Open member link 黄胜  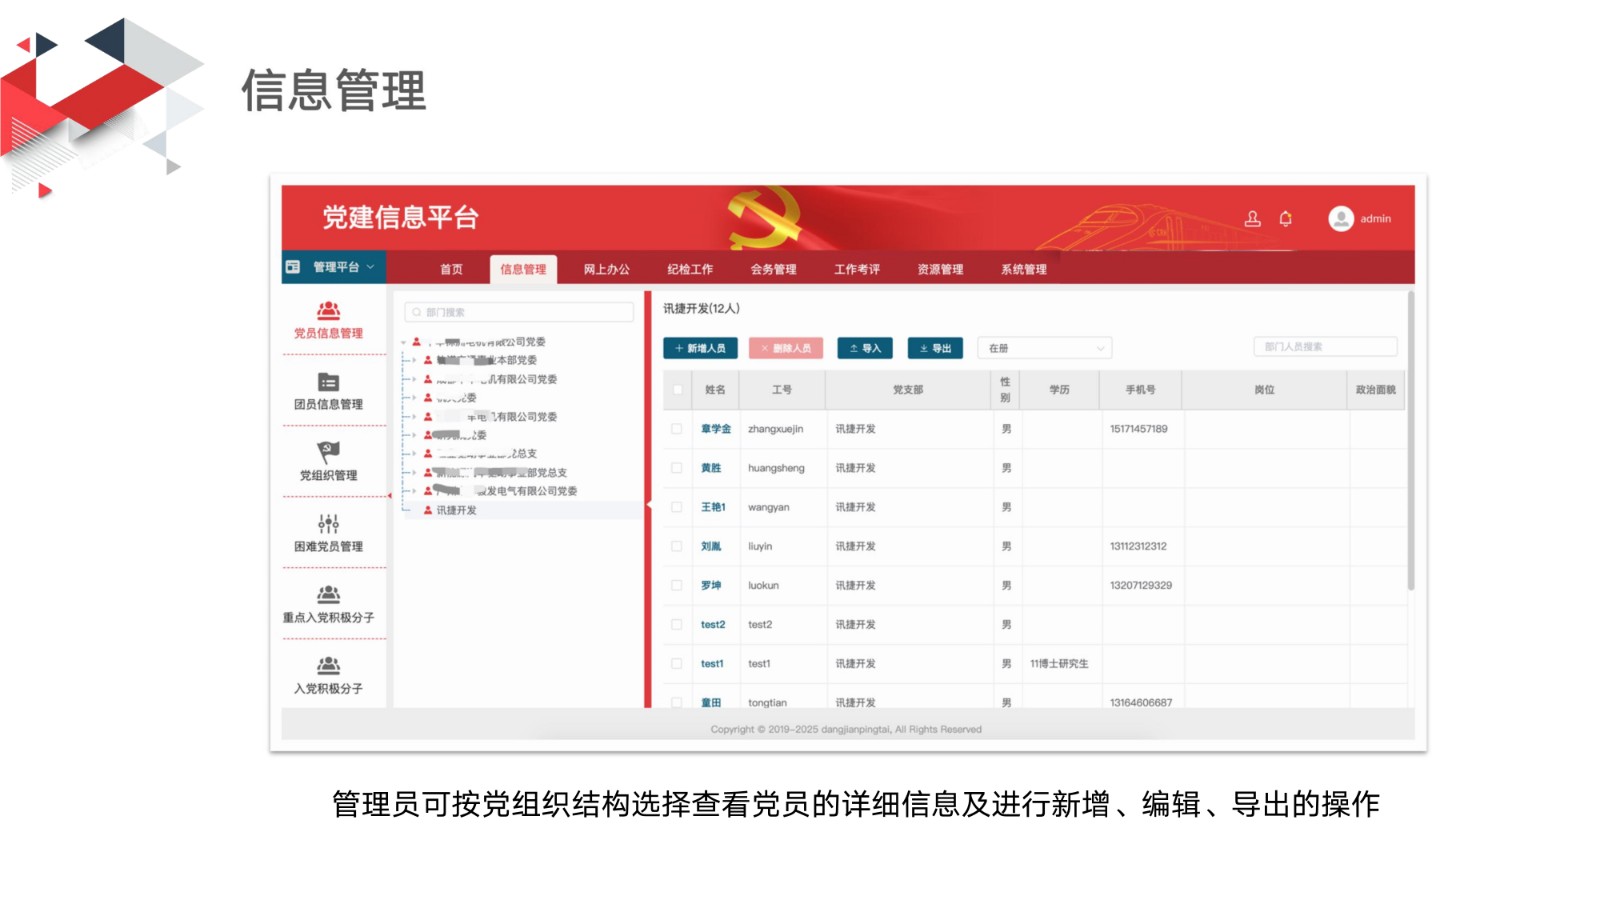pyautogui.click(x=711, y=468)
